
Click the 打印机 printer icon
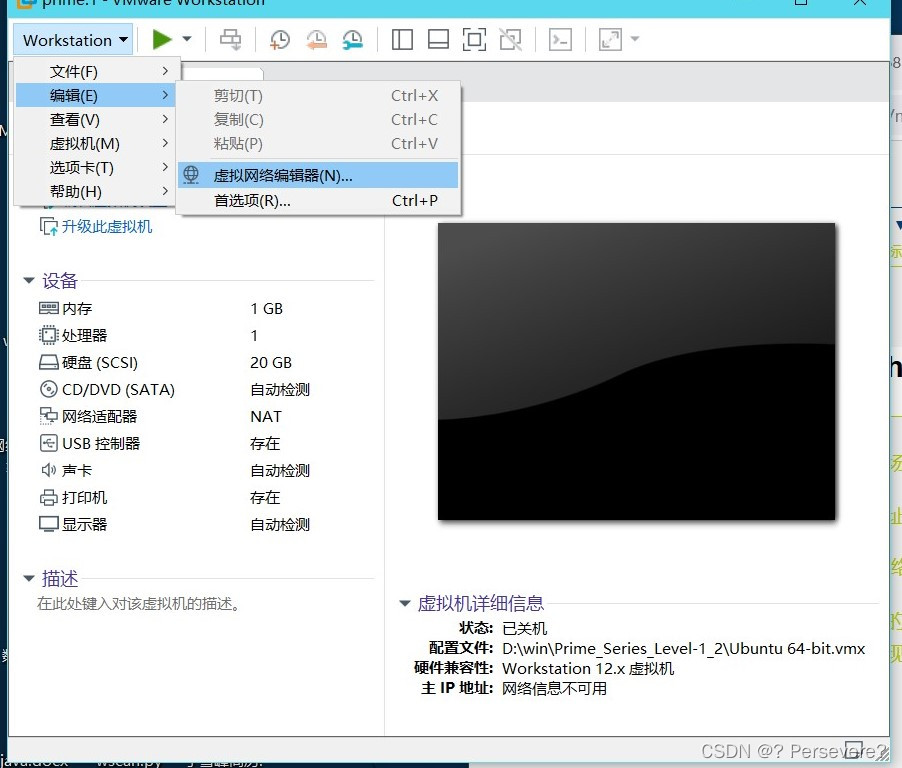click(x=48, y=497)
